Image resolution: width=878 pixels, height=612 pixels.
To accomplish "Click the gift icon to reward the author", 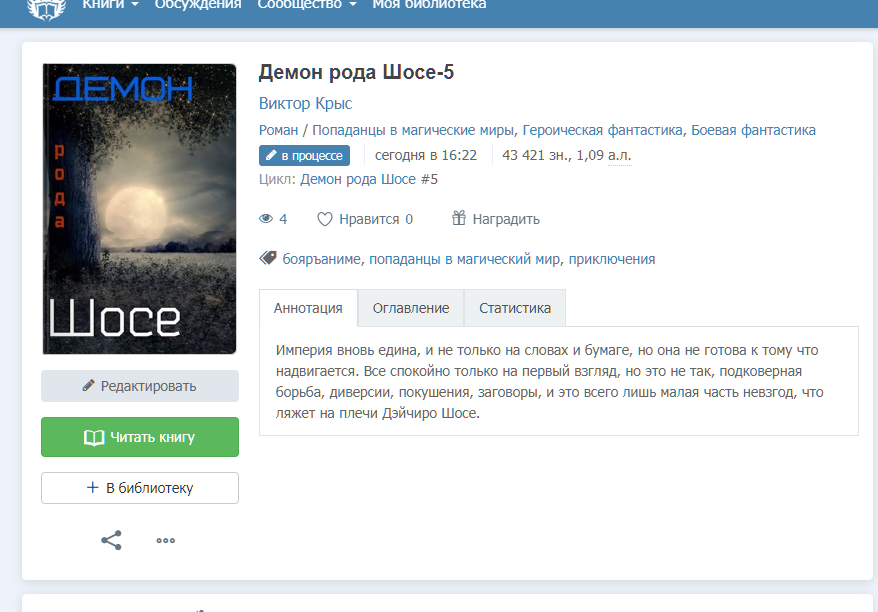I will pos(459,218).
